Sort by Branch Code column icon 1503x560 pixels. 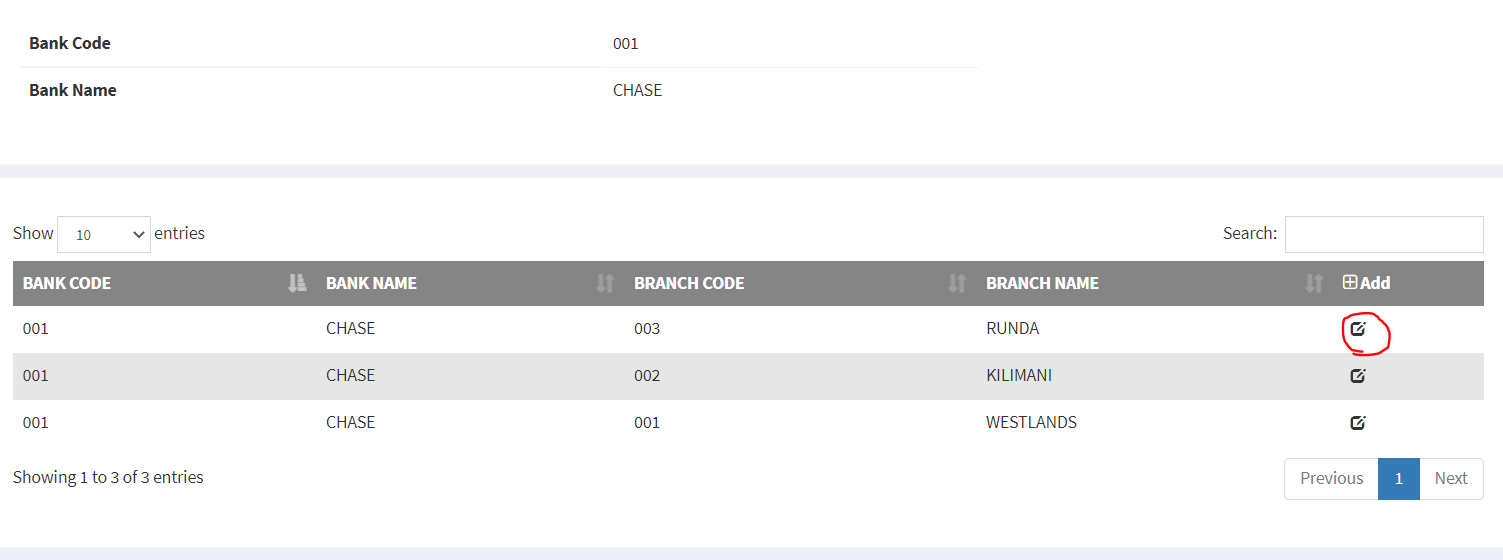tap(956, 284)
